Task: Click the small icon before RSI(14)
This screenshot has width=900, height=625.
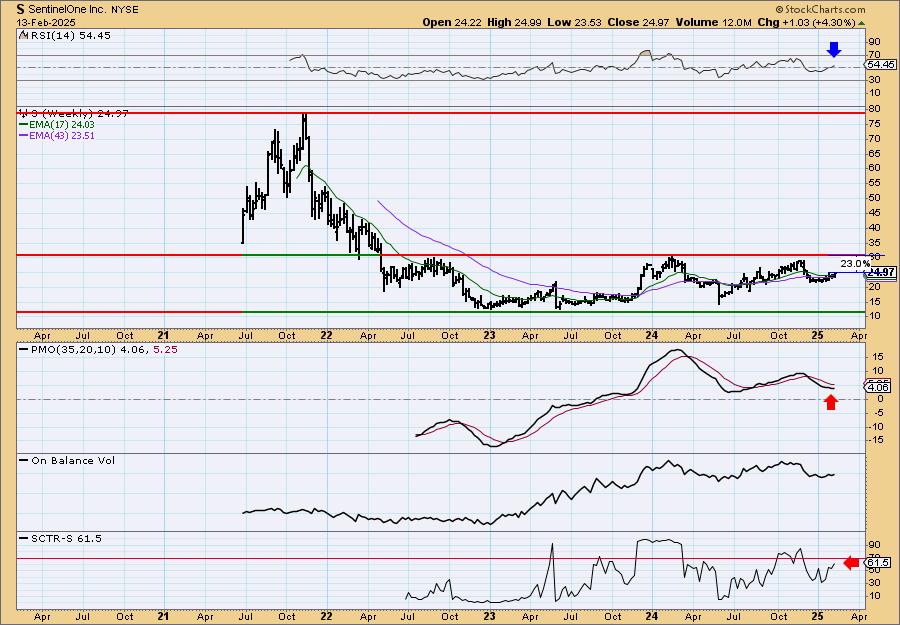Action: click(x=24, y=35)
